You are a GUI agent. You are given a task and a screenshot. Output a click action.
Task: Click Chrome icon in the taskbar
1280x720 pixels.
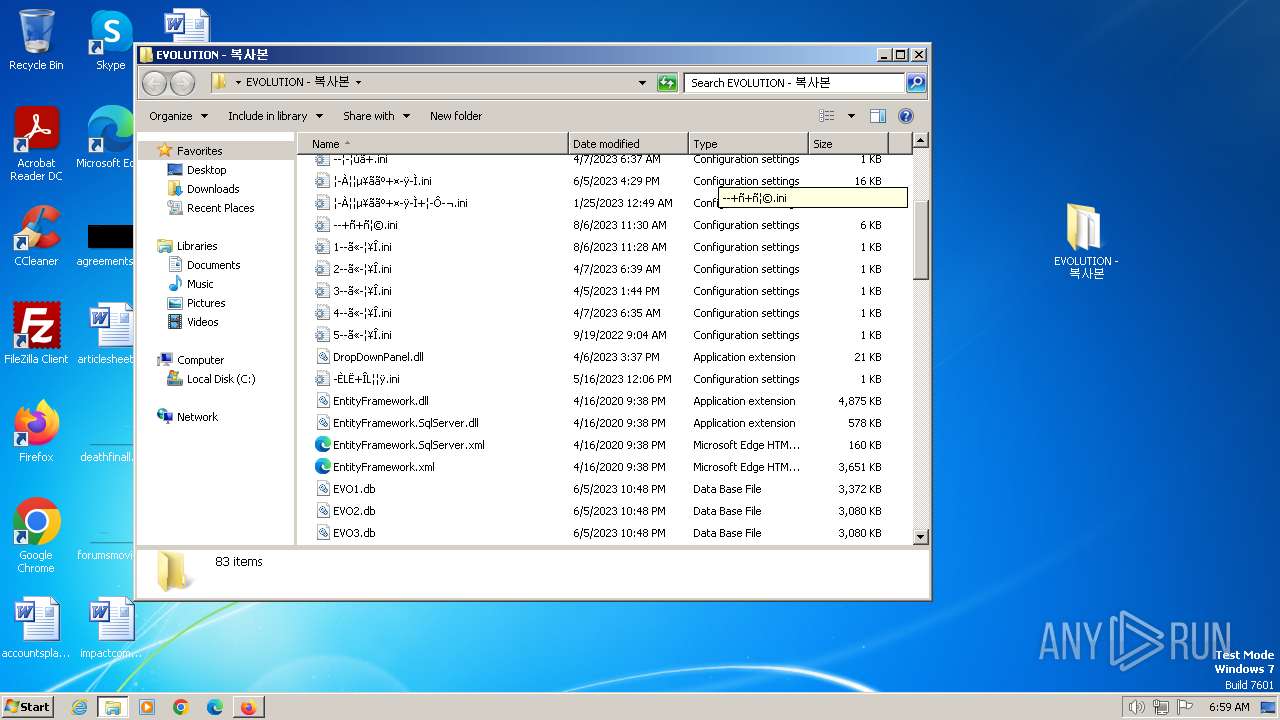(x=181, y=707)
